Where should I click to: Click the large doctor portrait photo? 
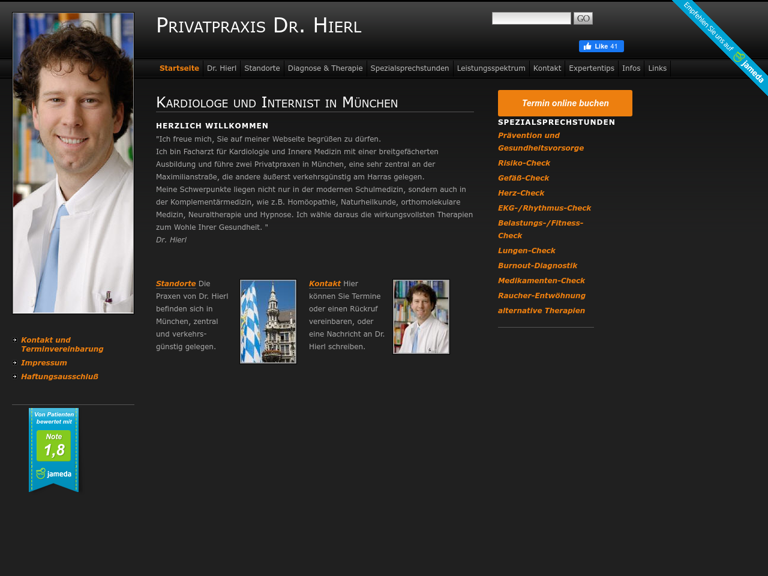tap(73, 163)
